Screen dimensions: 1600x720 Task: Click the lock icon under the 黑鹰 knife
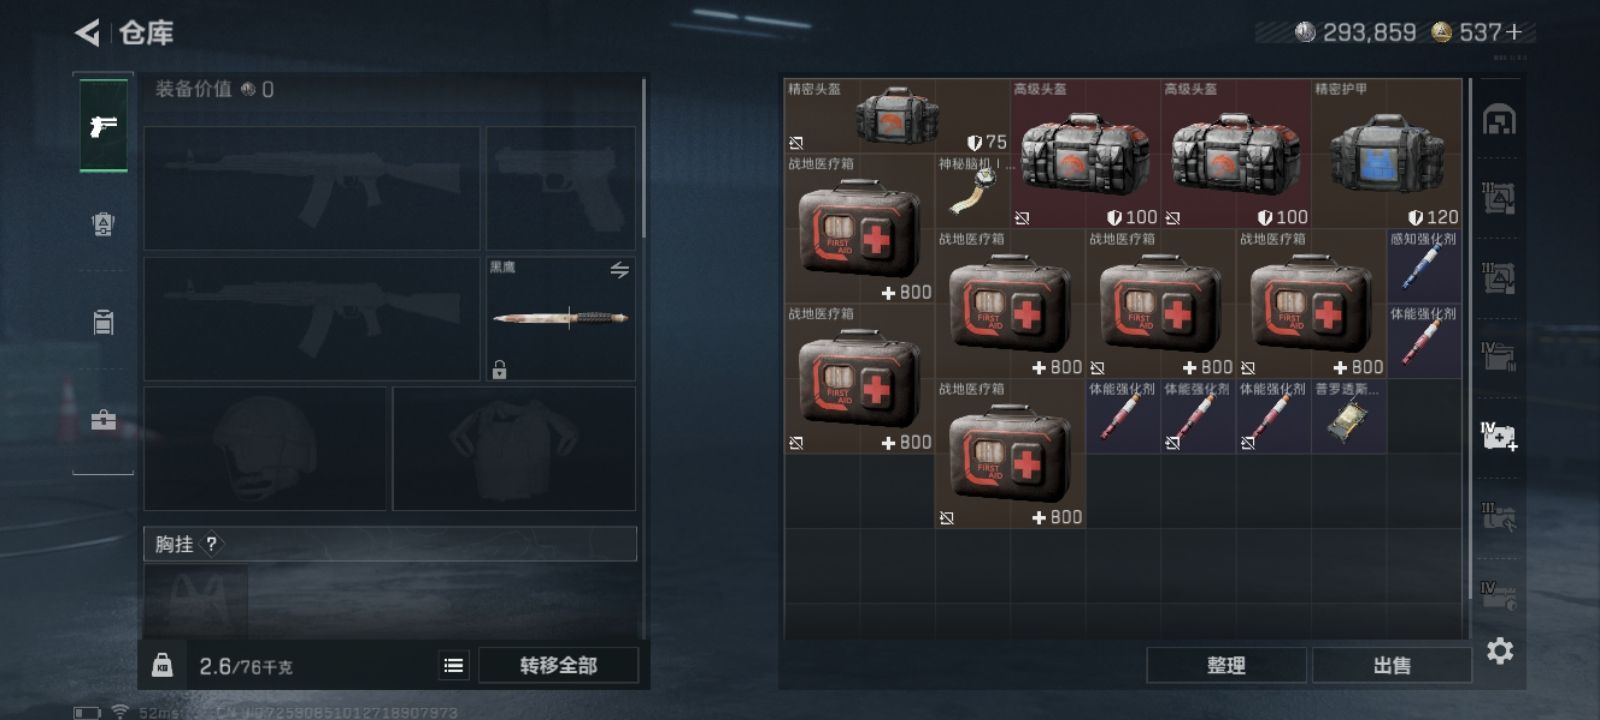point(499,370)
